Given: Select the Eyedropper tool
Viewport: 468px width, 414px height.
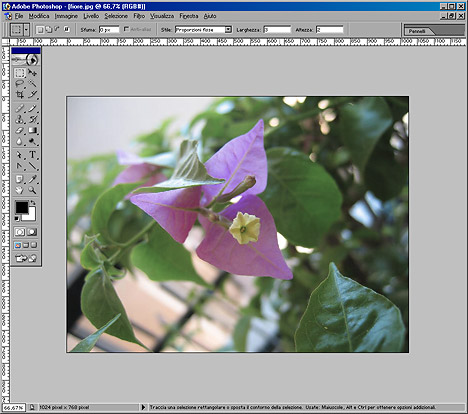Looking at the screenshot, I should [x=32, y=179].
